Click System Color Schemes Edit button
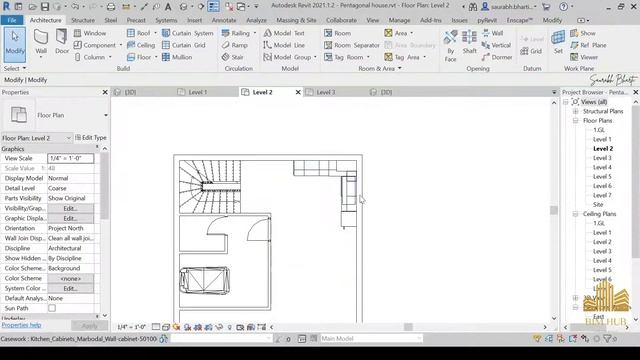Viewport: 640px width, 360px height. pyautogui.click(x=70, y=288)
